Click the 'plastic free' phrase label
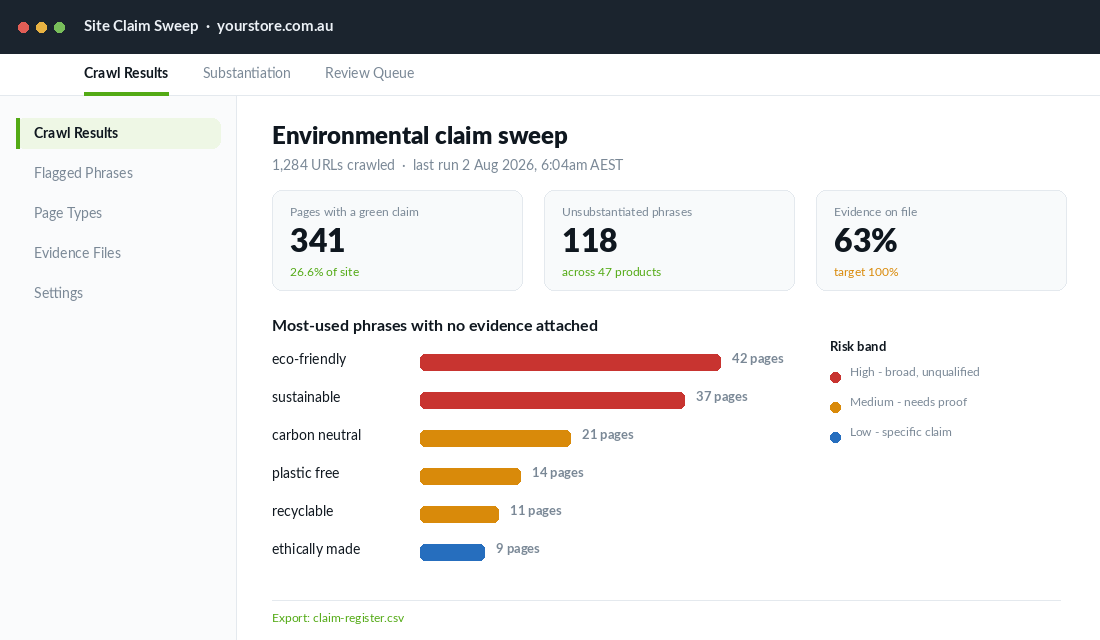 [305, 474]
